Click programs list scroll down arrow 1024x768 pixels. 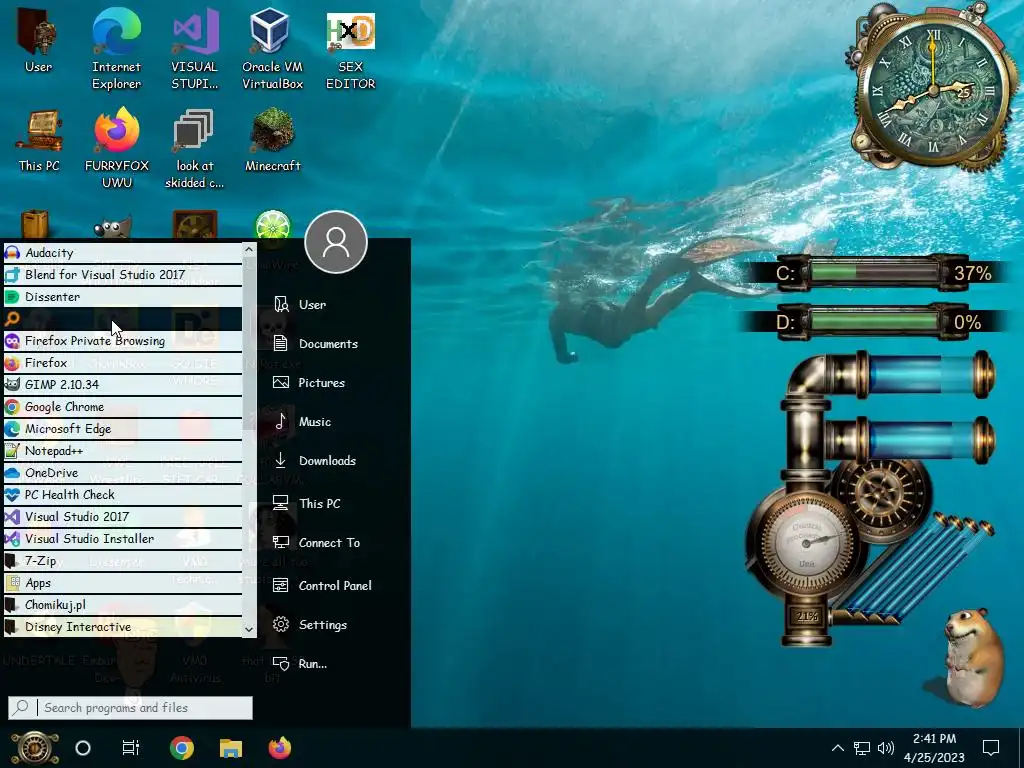click(249, 630)
